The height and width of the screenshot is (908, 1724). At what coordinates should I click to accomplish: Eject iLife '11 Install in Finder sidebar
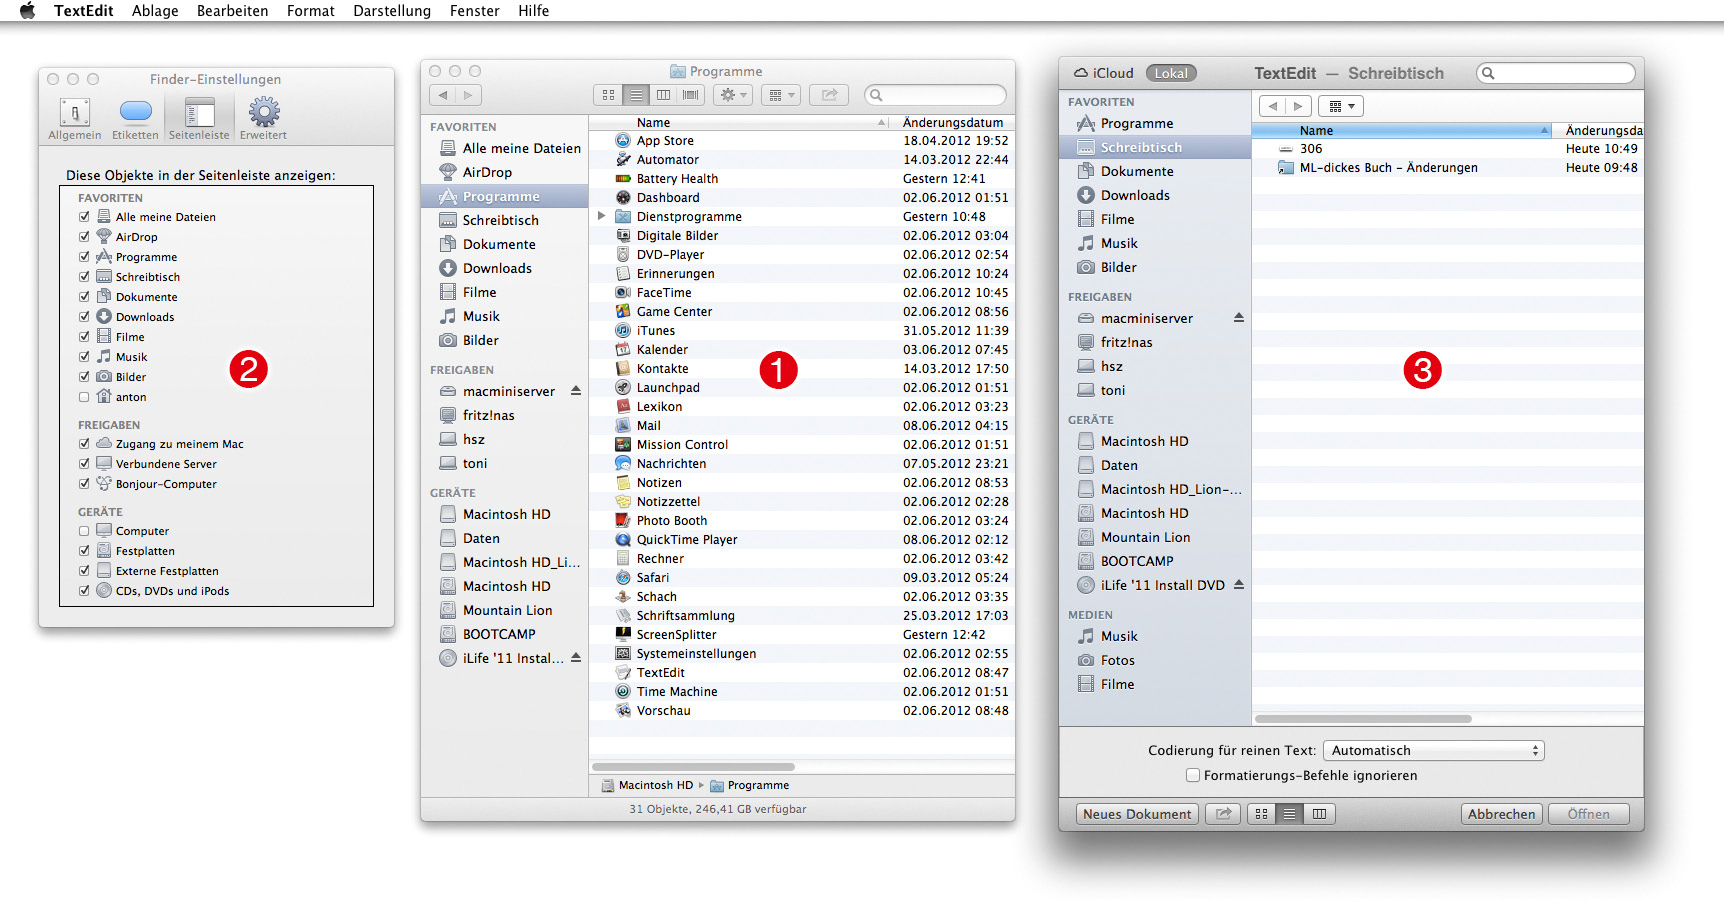coord(576,658)
